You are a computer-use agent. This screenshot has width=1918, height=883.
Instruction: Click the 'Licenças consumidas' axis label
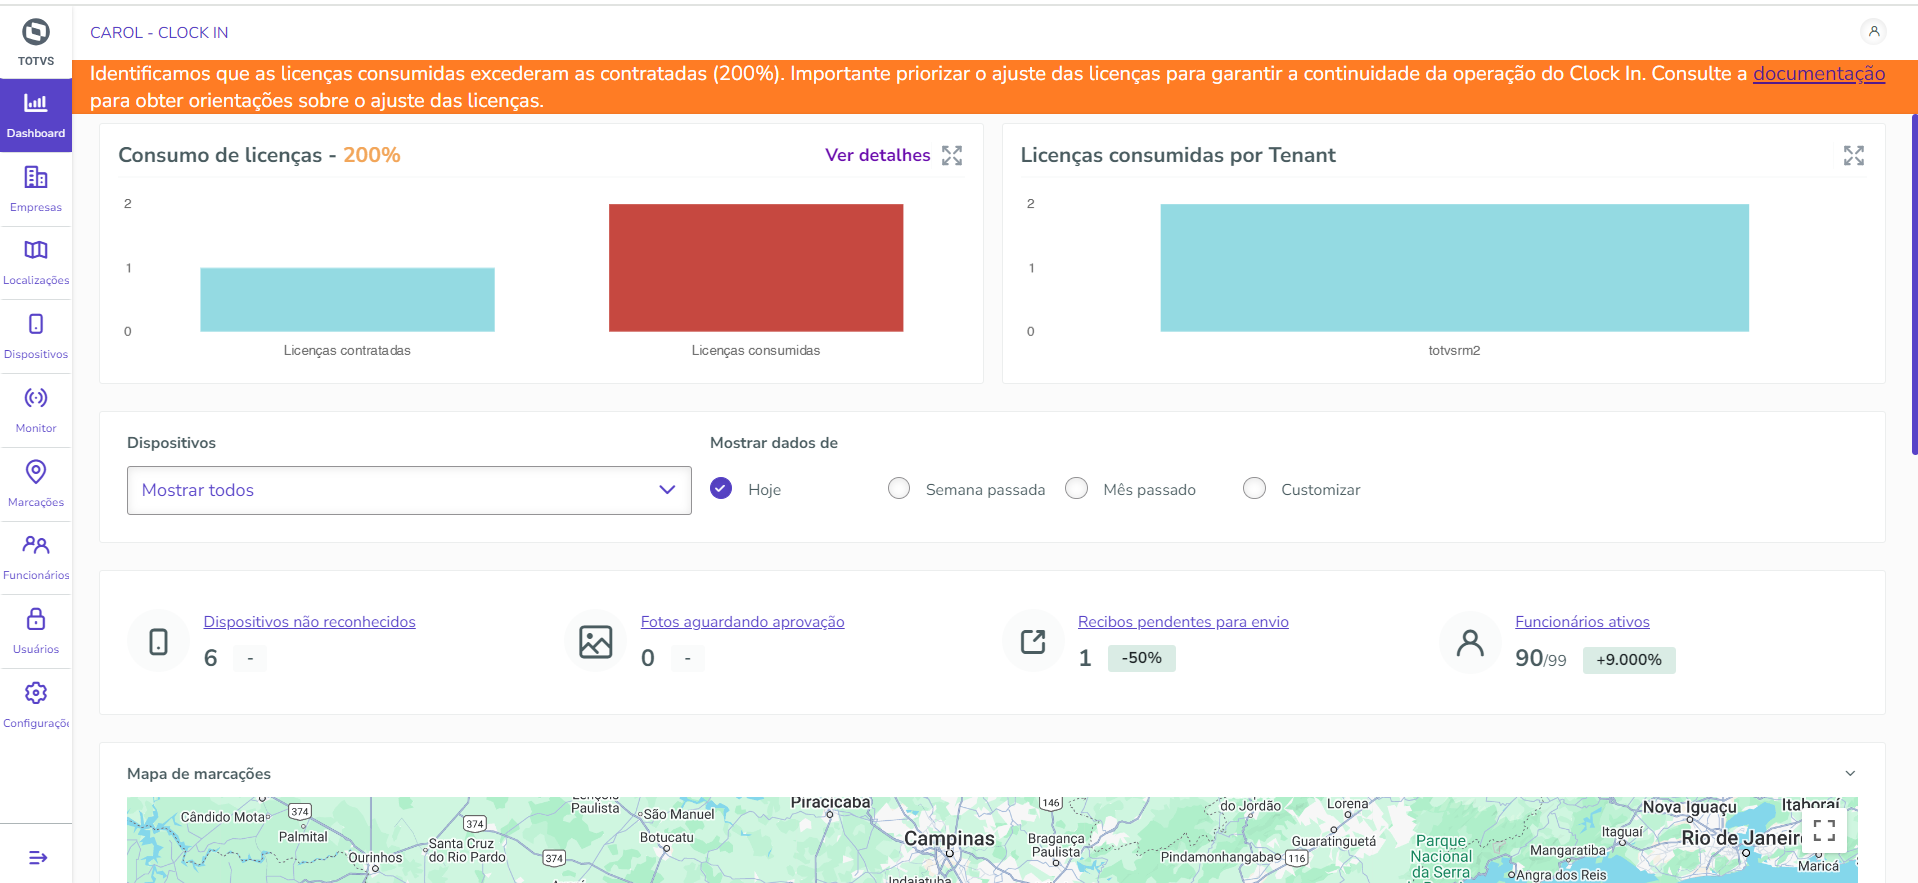[x=756, y=351]
